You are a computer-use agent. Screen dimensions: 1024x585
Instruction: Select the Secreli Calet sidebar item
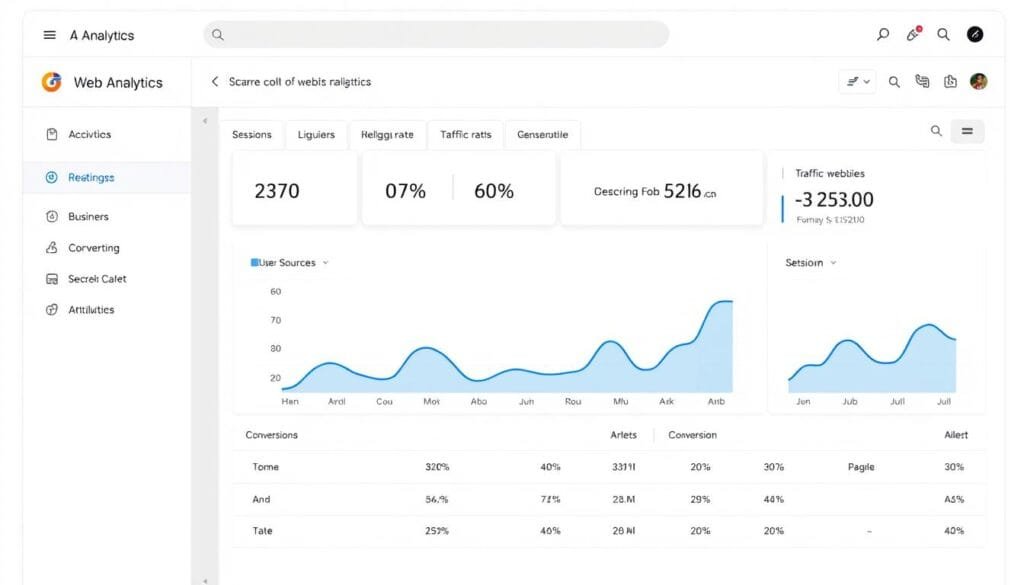pyautogui.click(x=97, y=279)
